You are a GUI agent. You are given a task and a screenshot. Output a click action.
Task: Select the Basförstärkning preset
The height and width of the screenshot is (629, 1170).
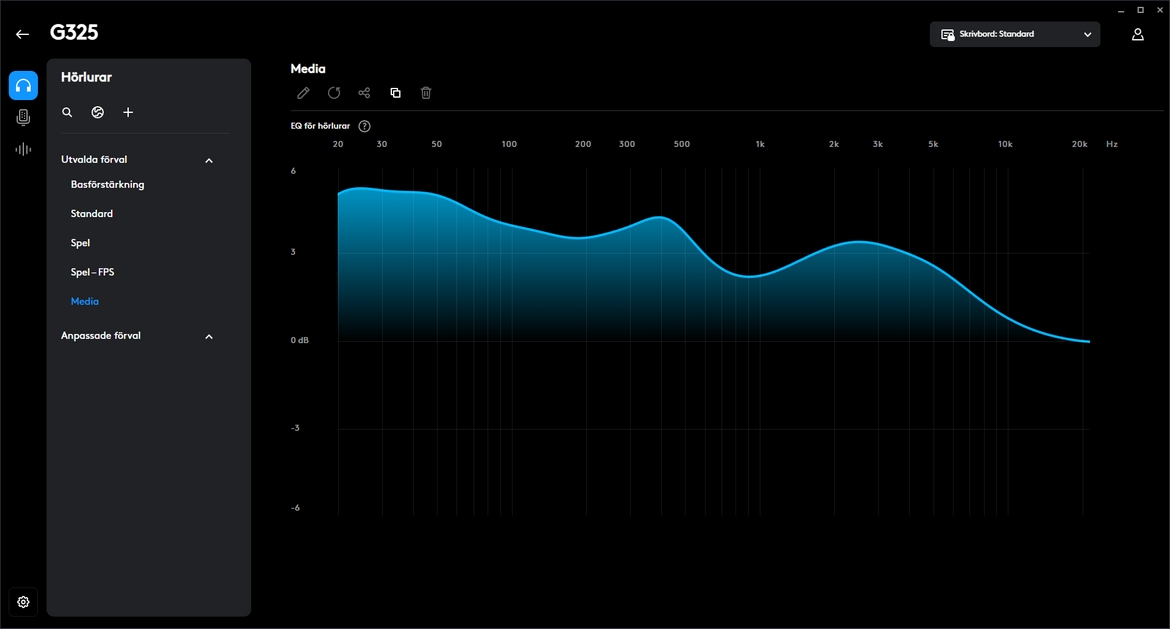(x=107, y=185)
